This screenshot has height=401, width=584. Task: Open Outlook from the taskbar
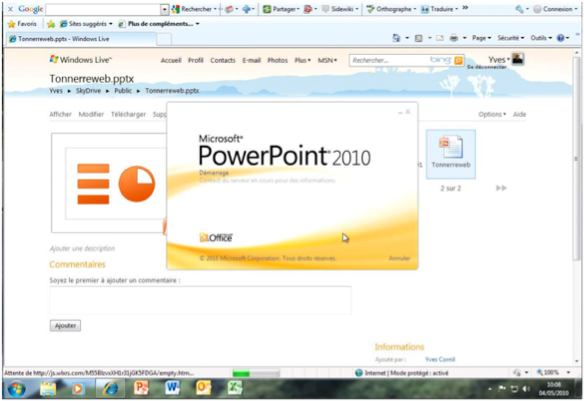[x=204, y=388]
